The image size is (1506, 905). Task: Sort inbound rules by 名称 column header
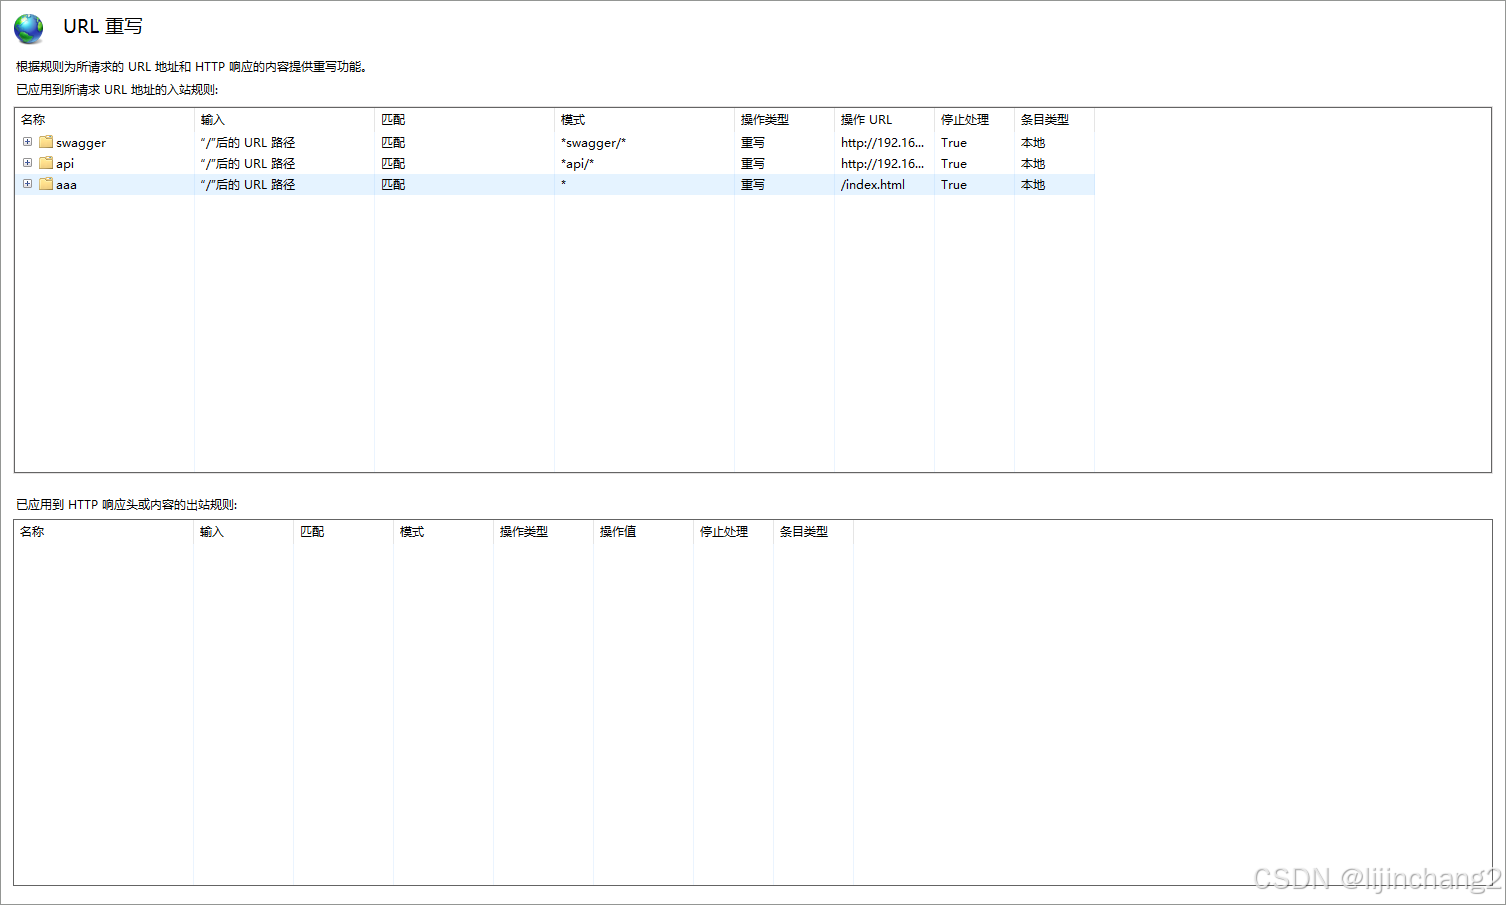(x=33, y=120)
